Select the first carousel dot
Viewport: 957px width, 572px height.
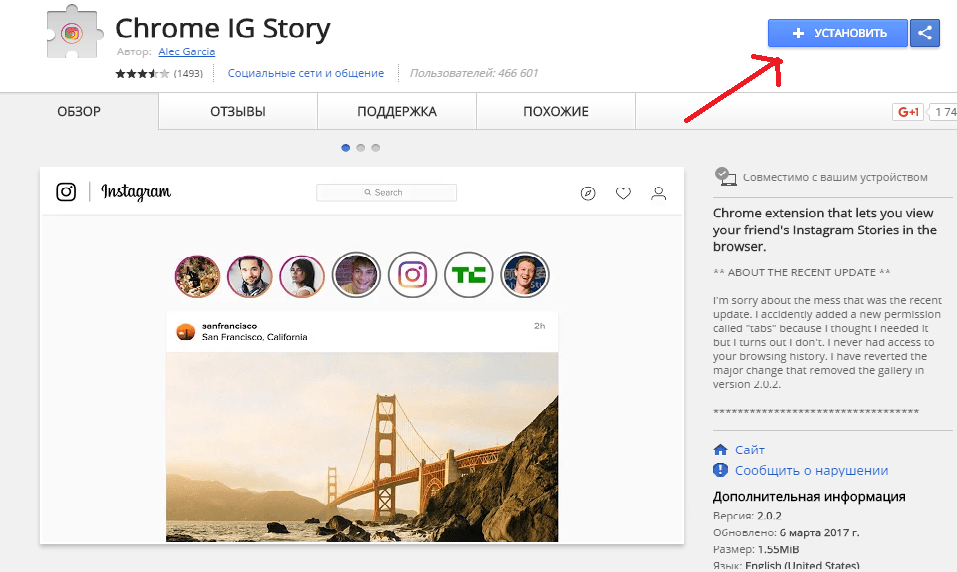345,148
